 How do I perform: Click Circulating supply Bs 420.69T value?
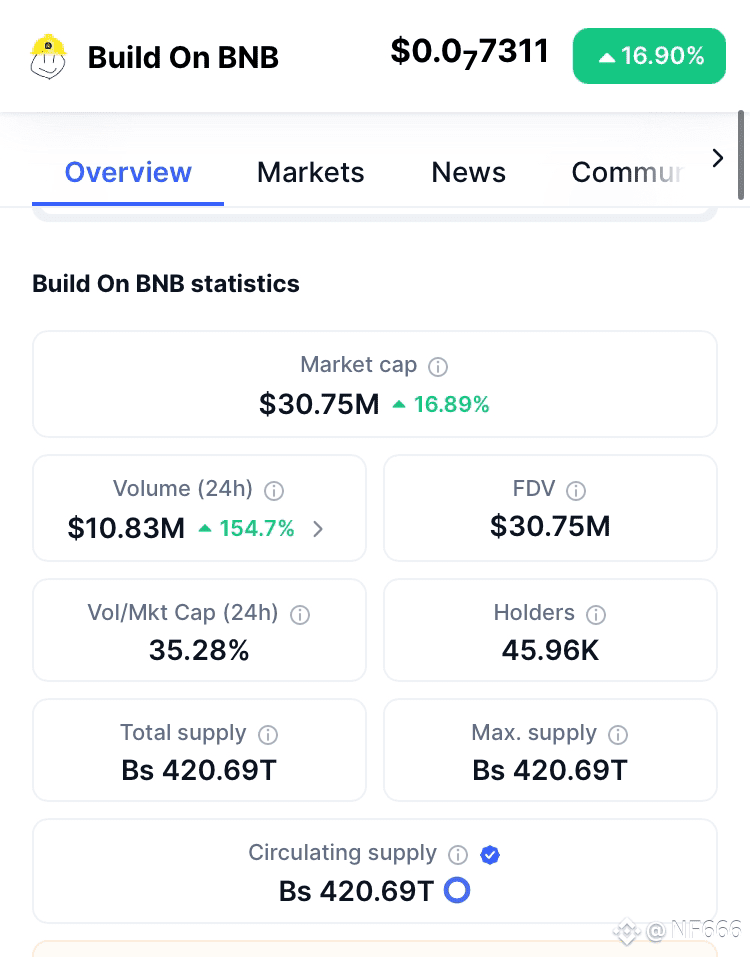(356, 891)
